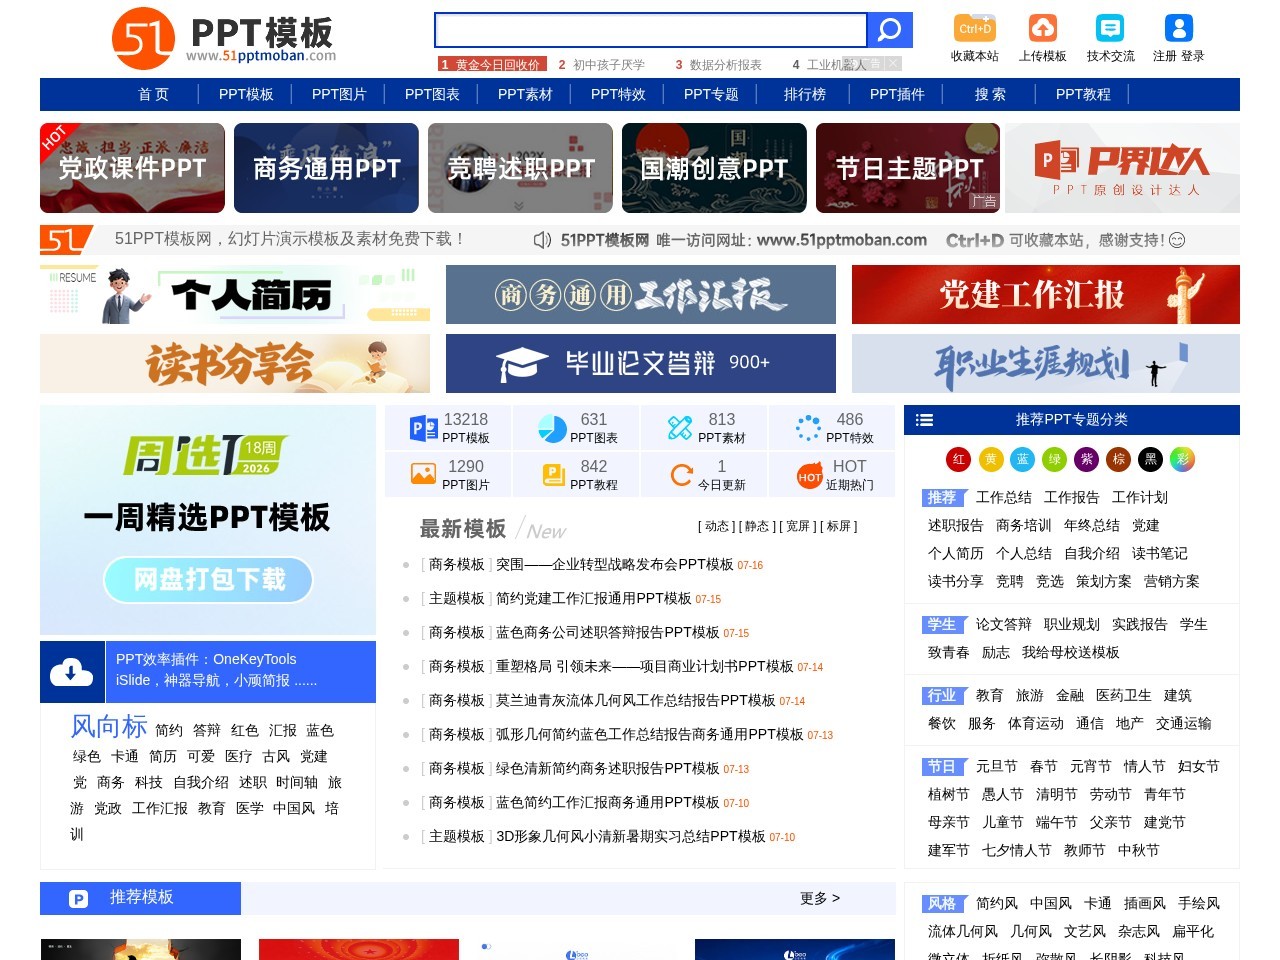1280x960 pixels.
Task: Open 排行榜 navigation menu item
Action: (805, 94)
